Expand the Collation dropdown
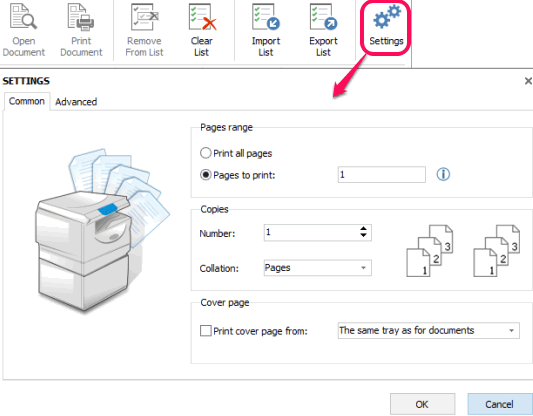 pos(317,268)
